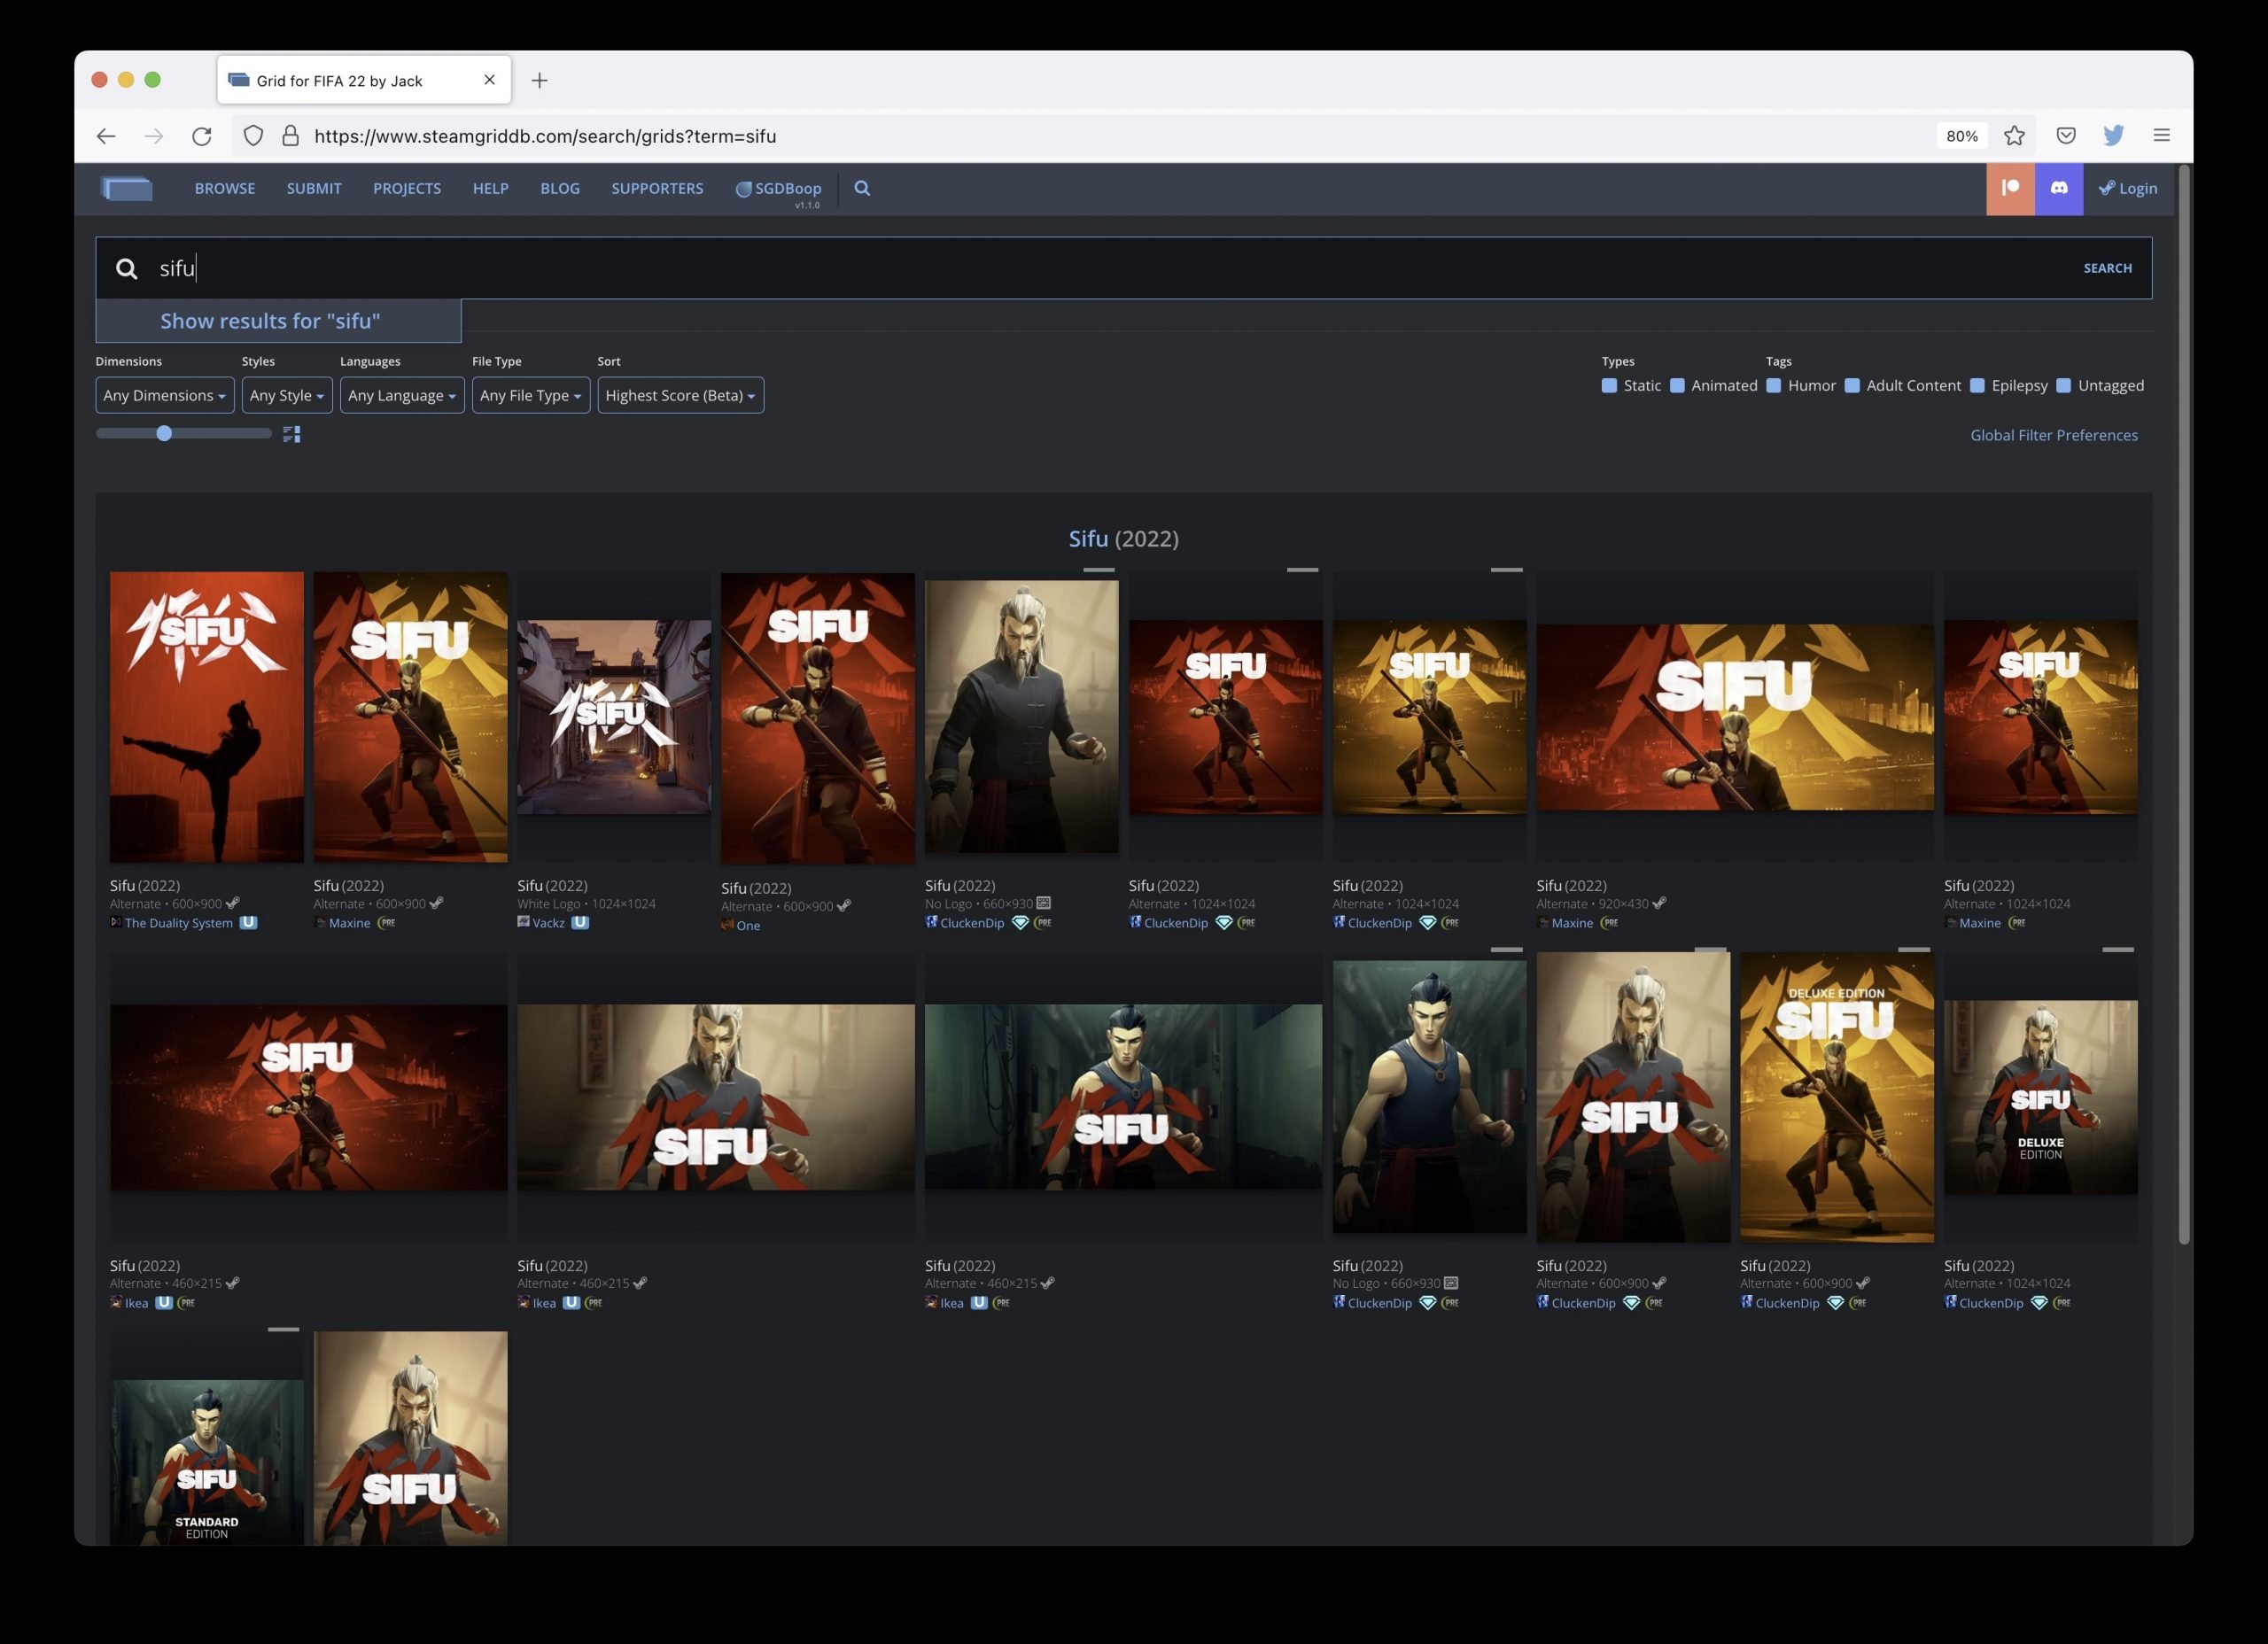Click the SteamGridDB logo icon
Screen dimensions: 2268x1644
point(127,188)
